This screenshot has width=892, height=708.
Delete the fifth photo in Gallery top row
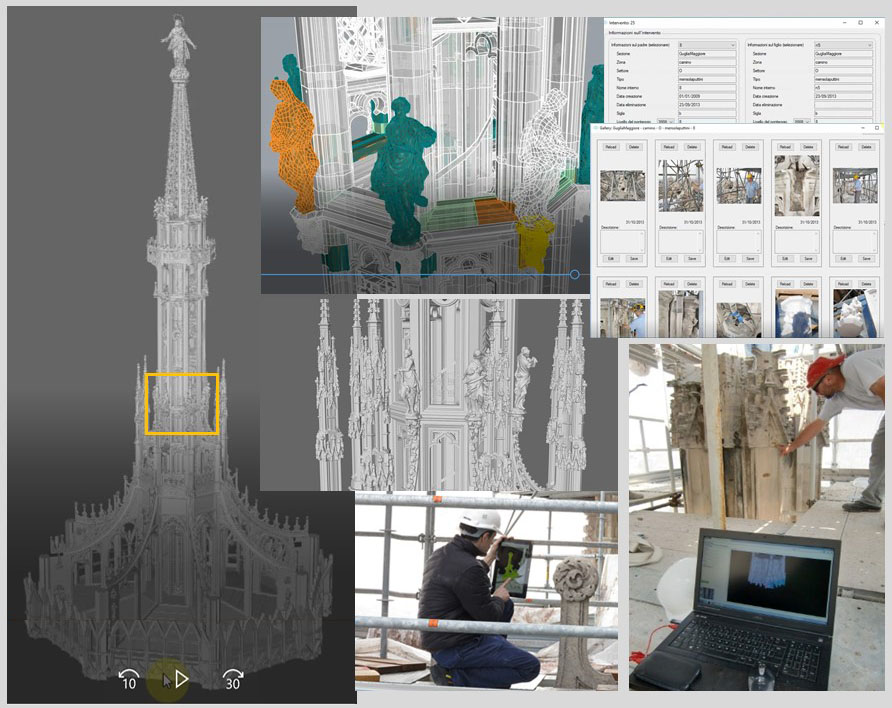866,147
